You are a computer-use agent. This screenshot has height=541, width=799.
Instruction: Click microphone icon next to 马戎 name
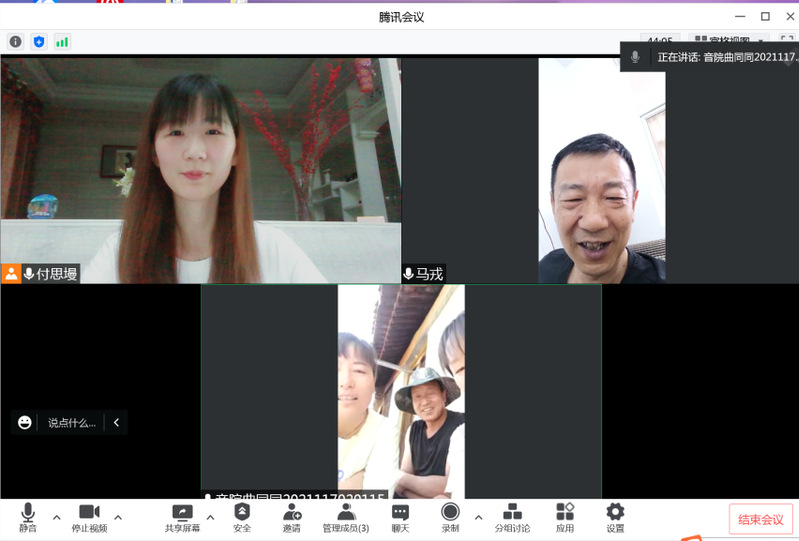pyautogui.click(x=408, y=274)
